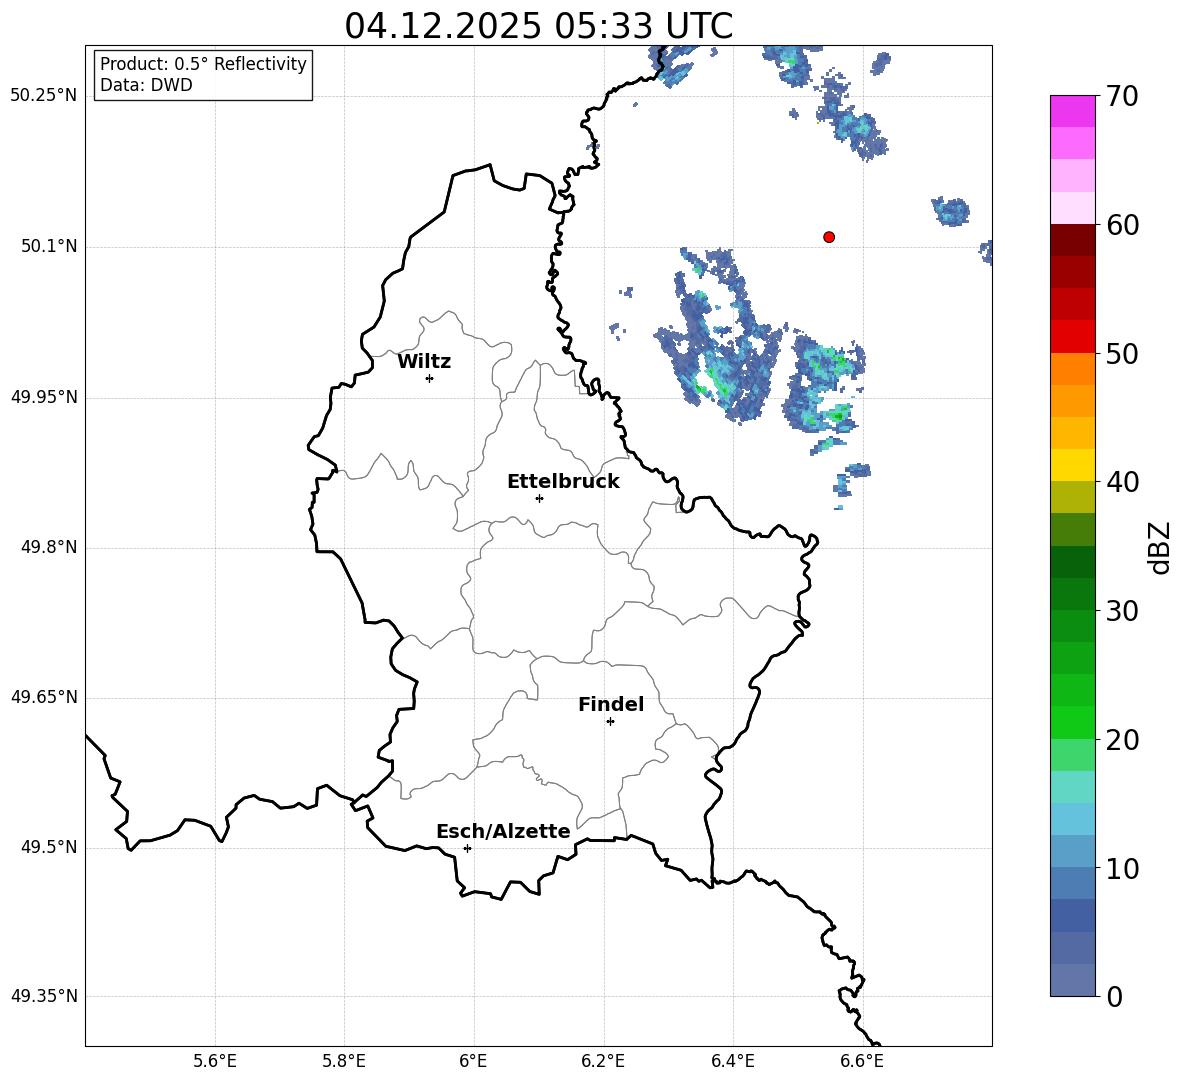Click the 'Data: DWD' text
Viewport: 1184px width, 1081px height.
[x=146, y=85]
